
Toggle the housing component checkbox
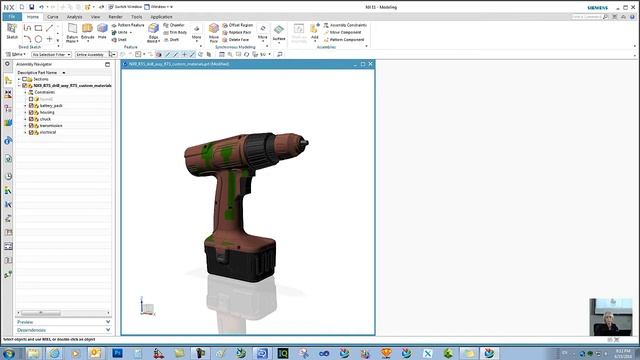pyautogui.click(x=31, y=112)
